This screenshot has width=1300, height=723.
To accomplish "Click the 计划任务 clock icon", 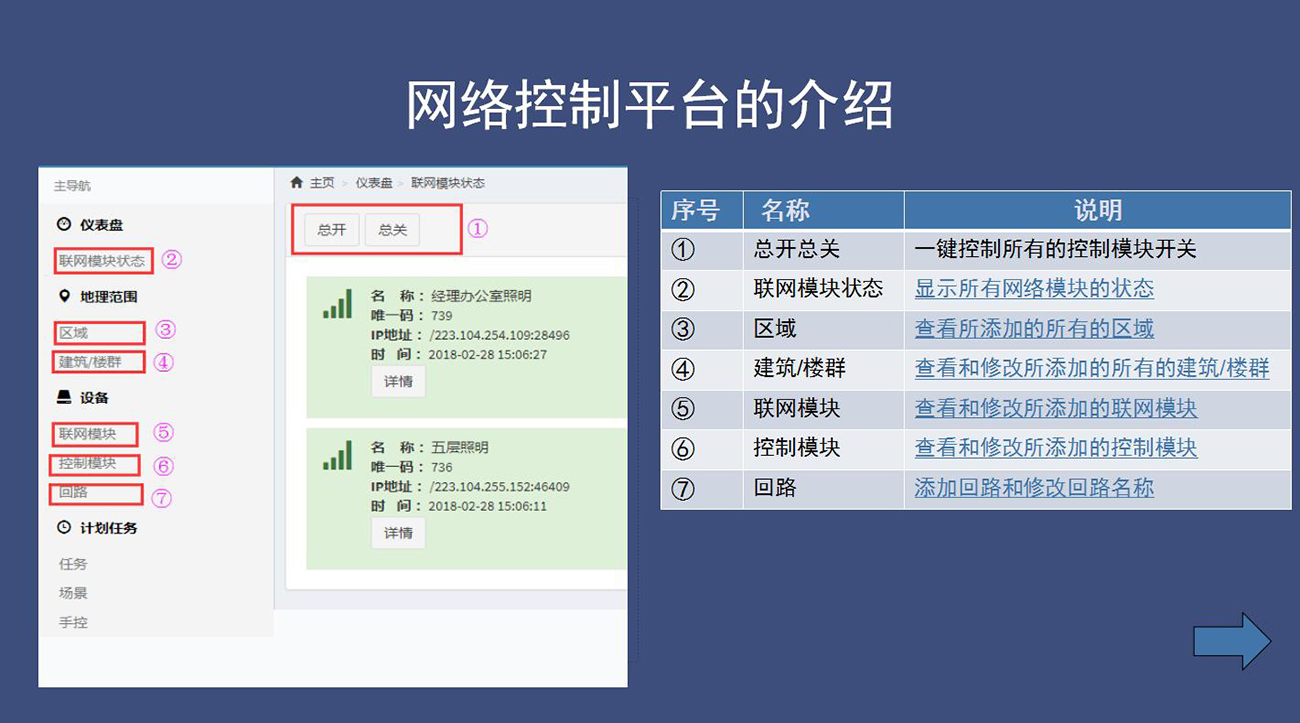I will coord(64,528).
